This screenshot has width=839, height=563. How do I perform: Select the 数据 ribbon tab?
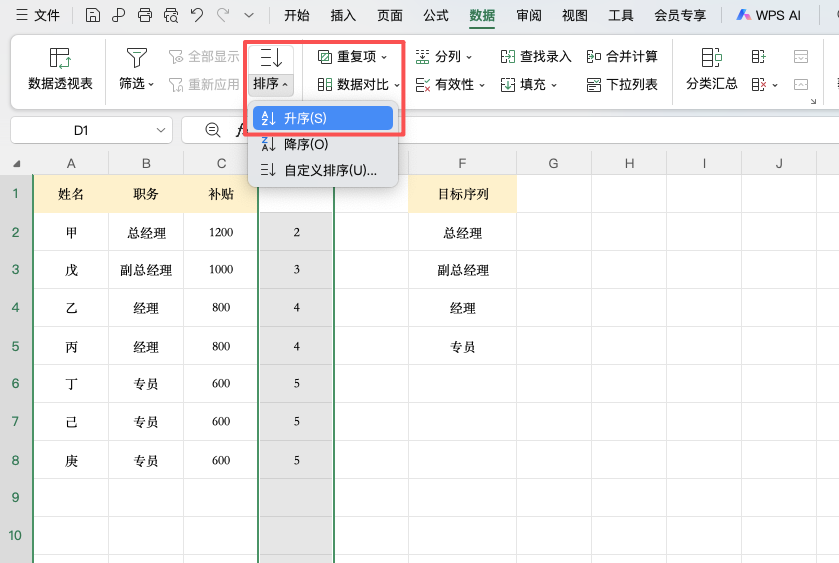click(x=482, y=16)
